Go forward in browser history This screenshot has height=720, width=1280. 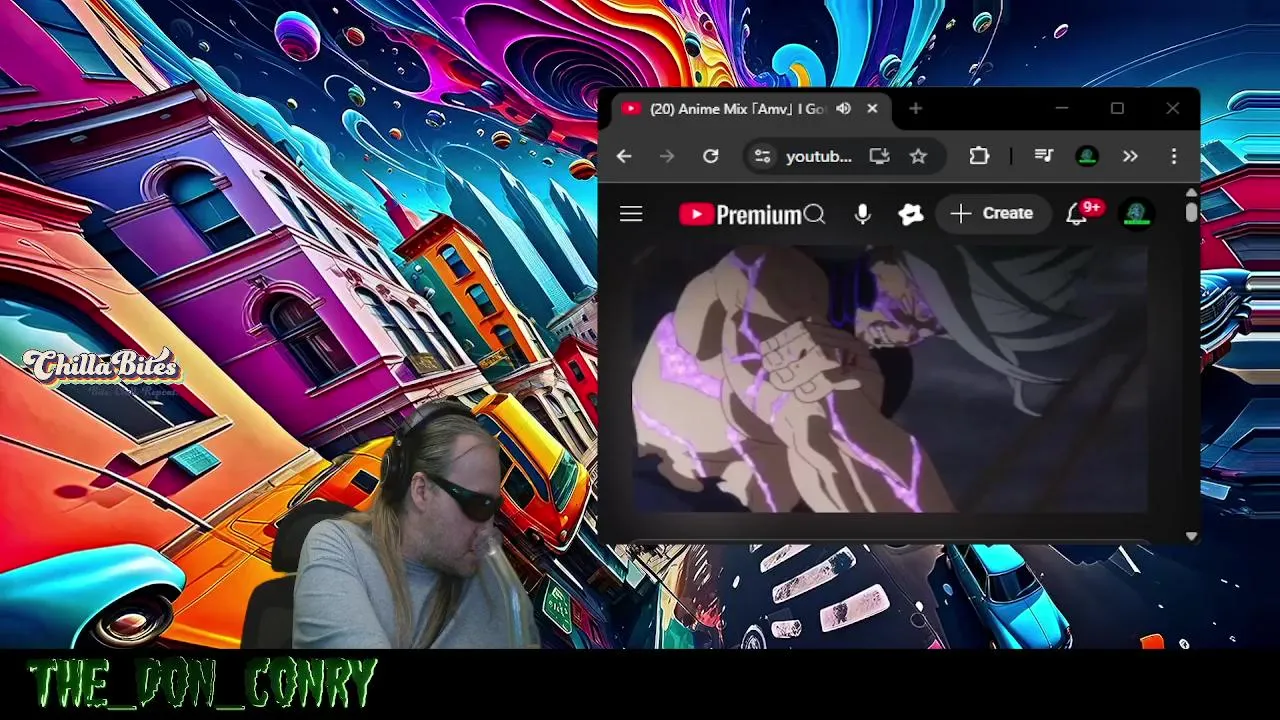point(667,156)
